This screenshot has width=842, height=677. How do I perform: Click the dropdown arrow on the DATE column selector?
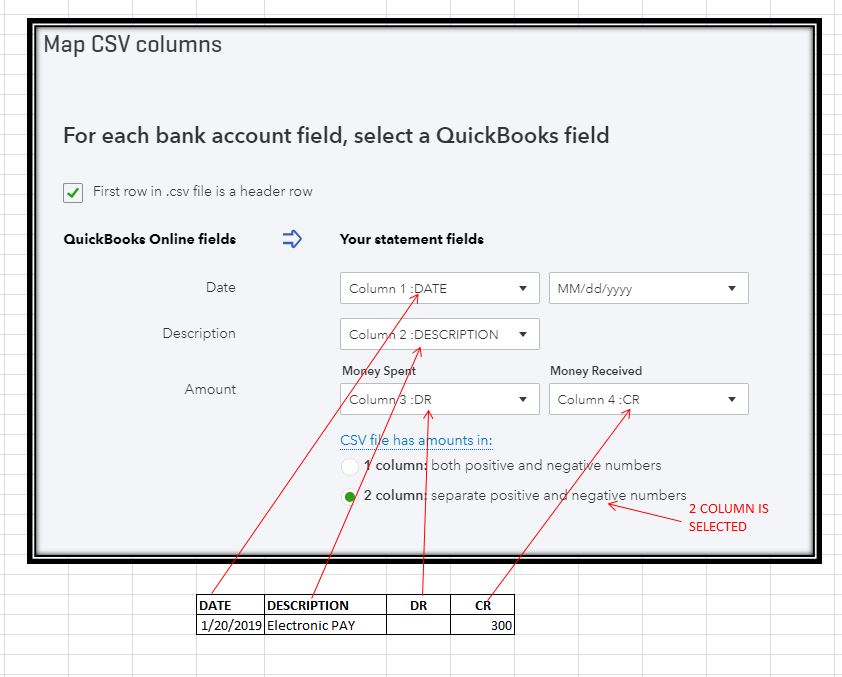coord(524,287)
